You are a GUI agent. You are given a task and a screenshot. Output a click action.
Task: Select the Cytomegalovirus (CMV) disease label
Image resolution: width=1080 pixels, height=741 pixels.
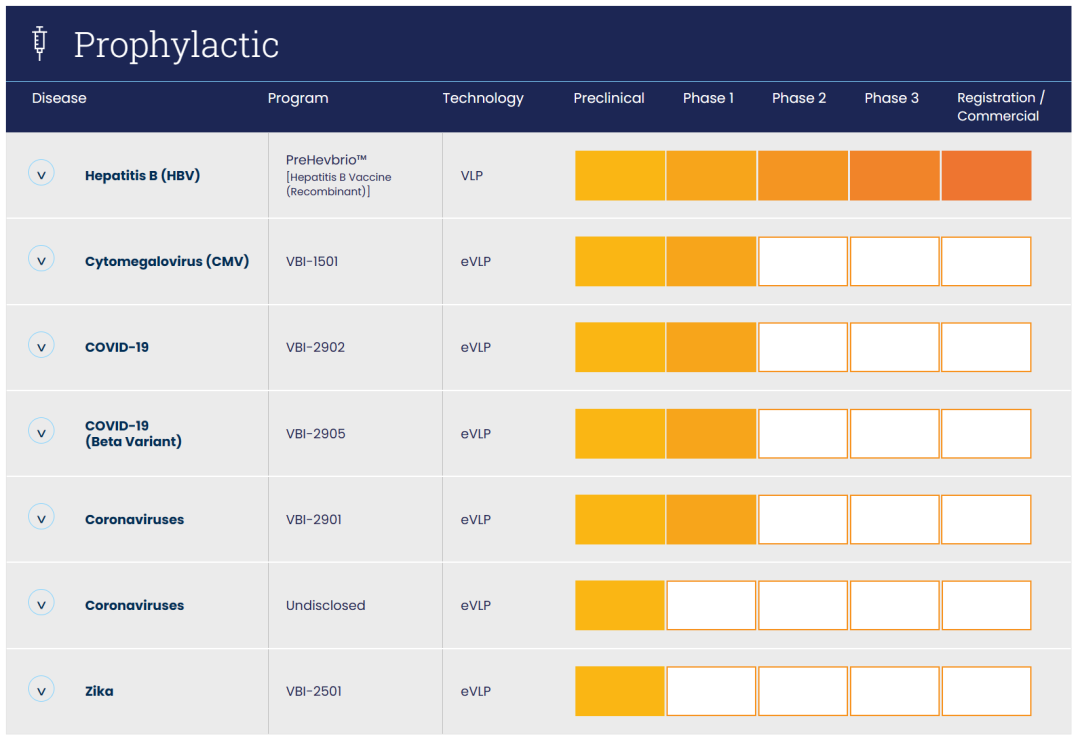tap(166, 261)
